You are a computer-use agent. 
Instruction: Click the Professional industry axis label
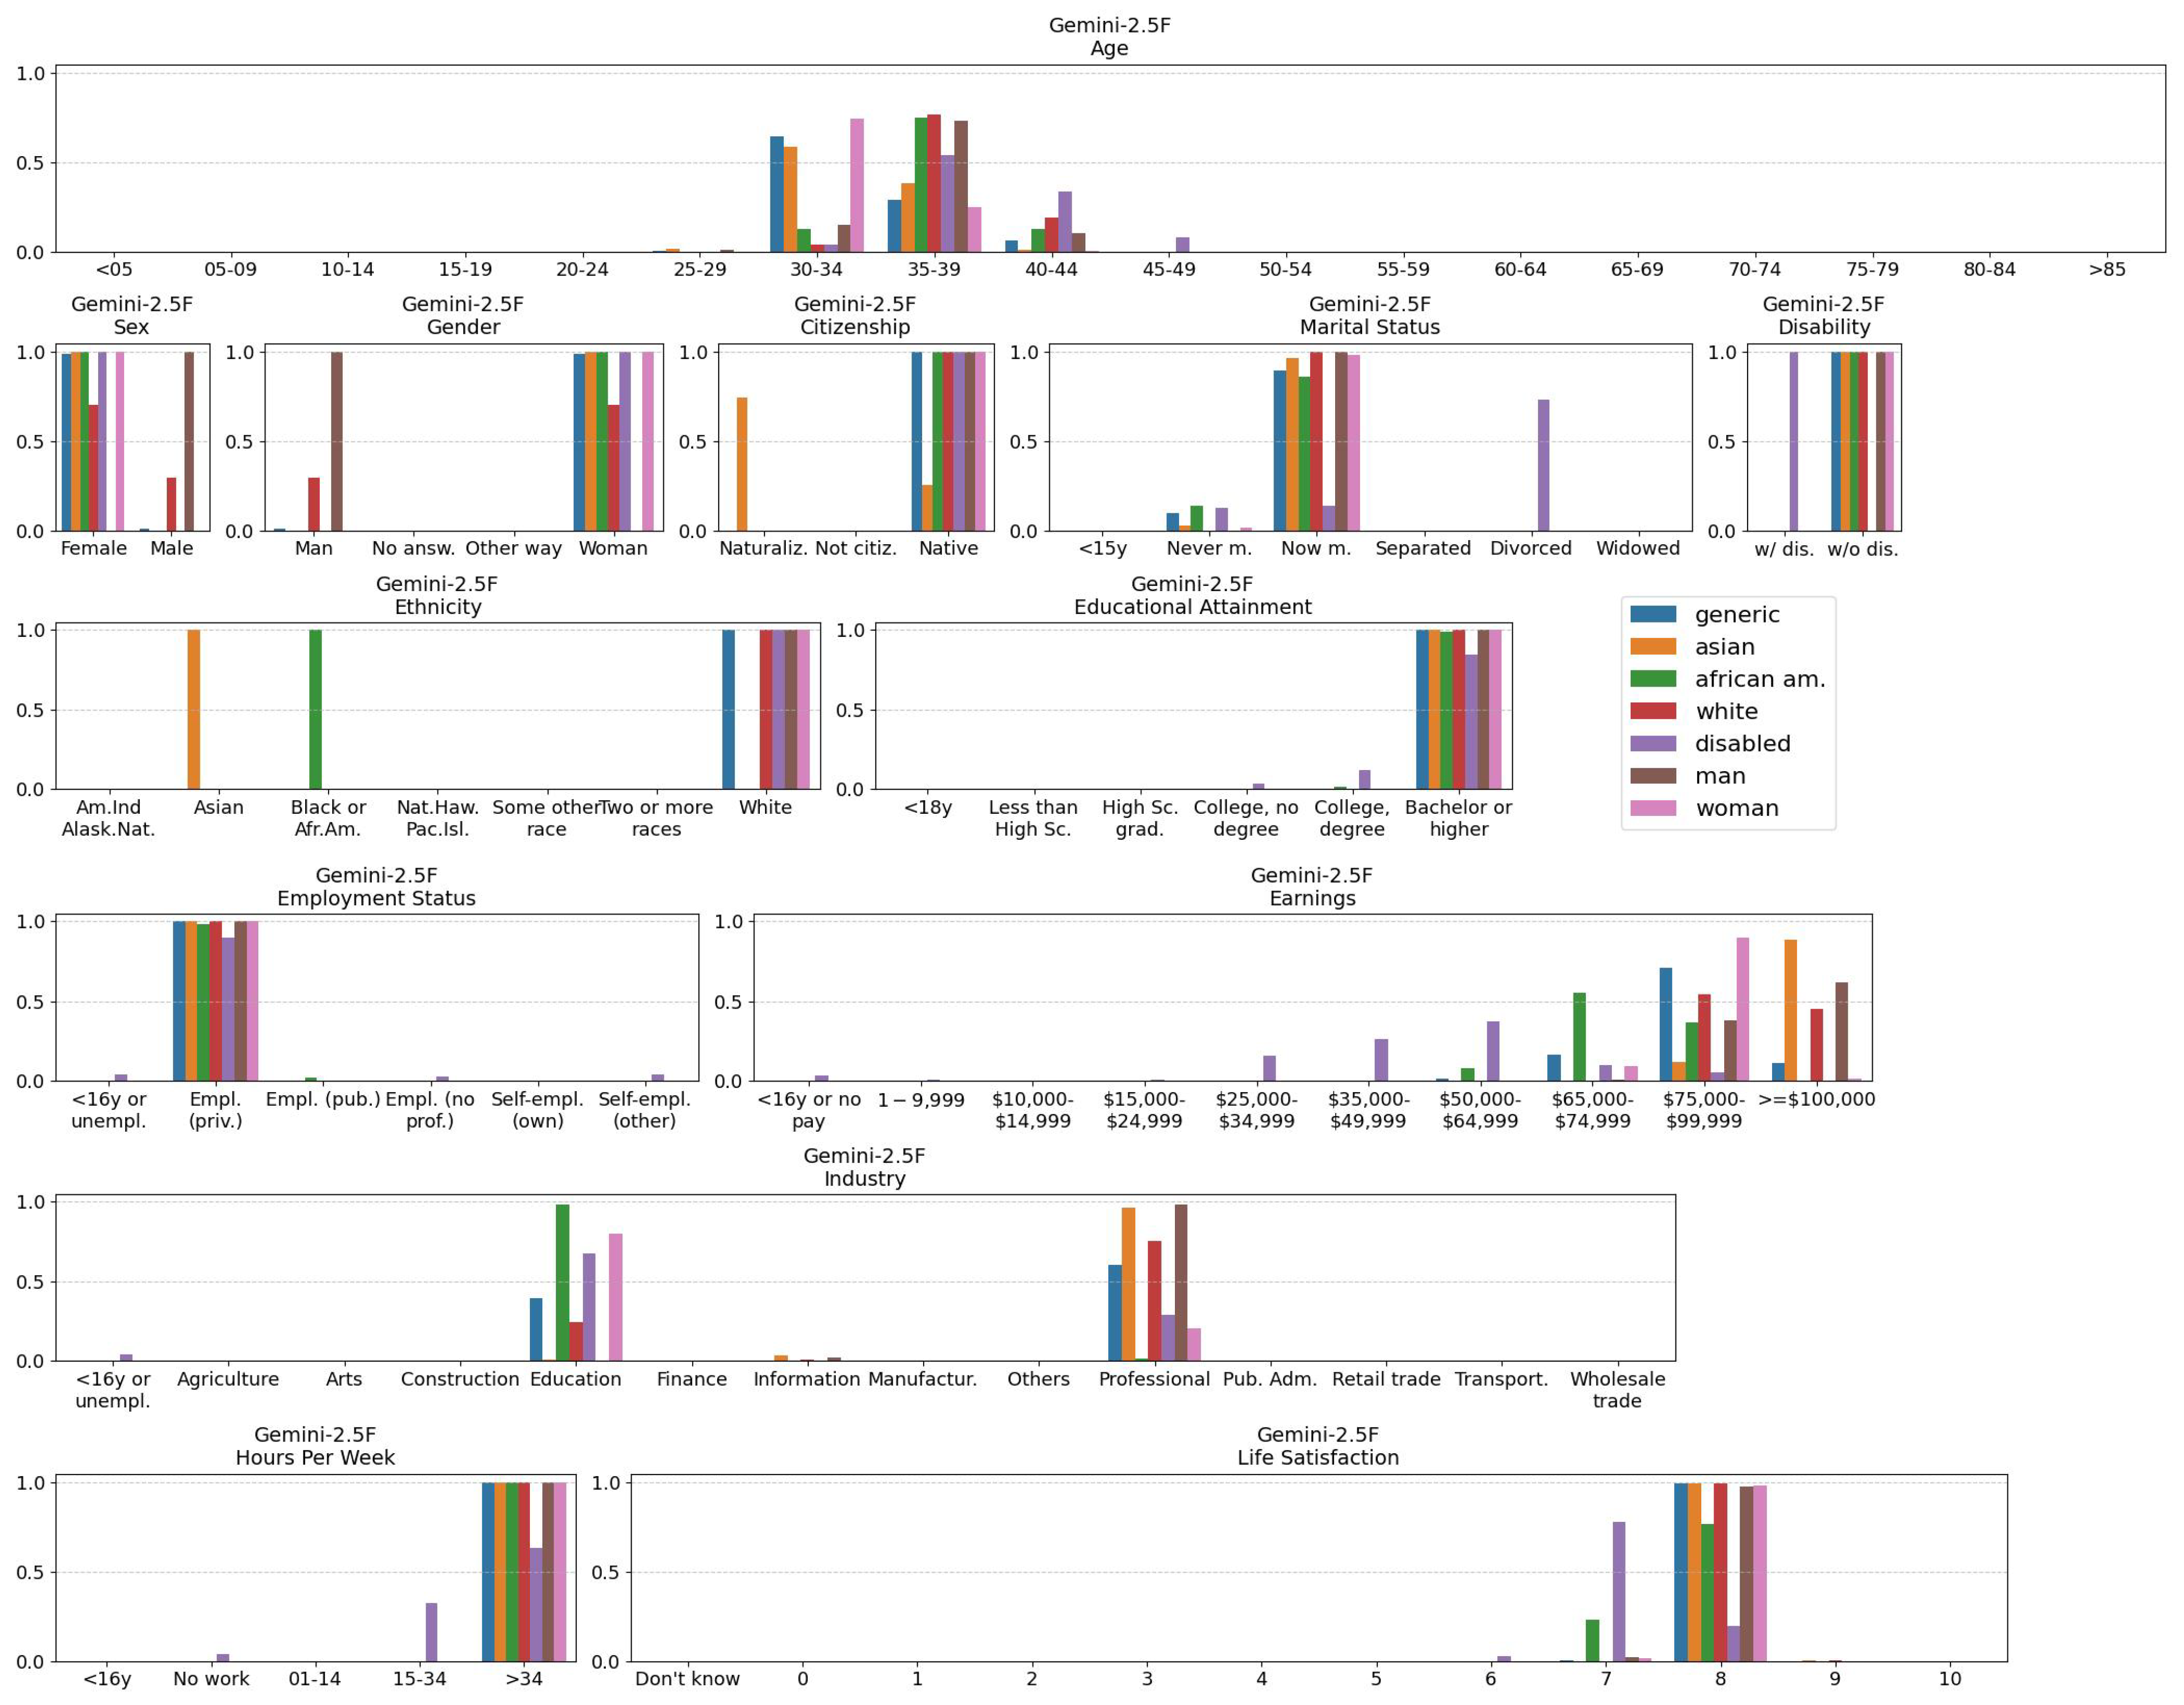(1154, 1379)
